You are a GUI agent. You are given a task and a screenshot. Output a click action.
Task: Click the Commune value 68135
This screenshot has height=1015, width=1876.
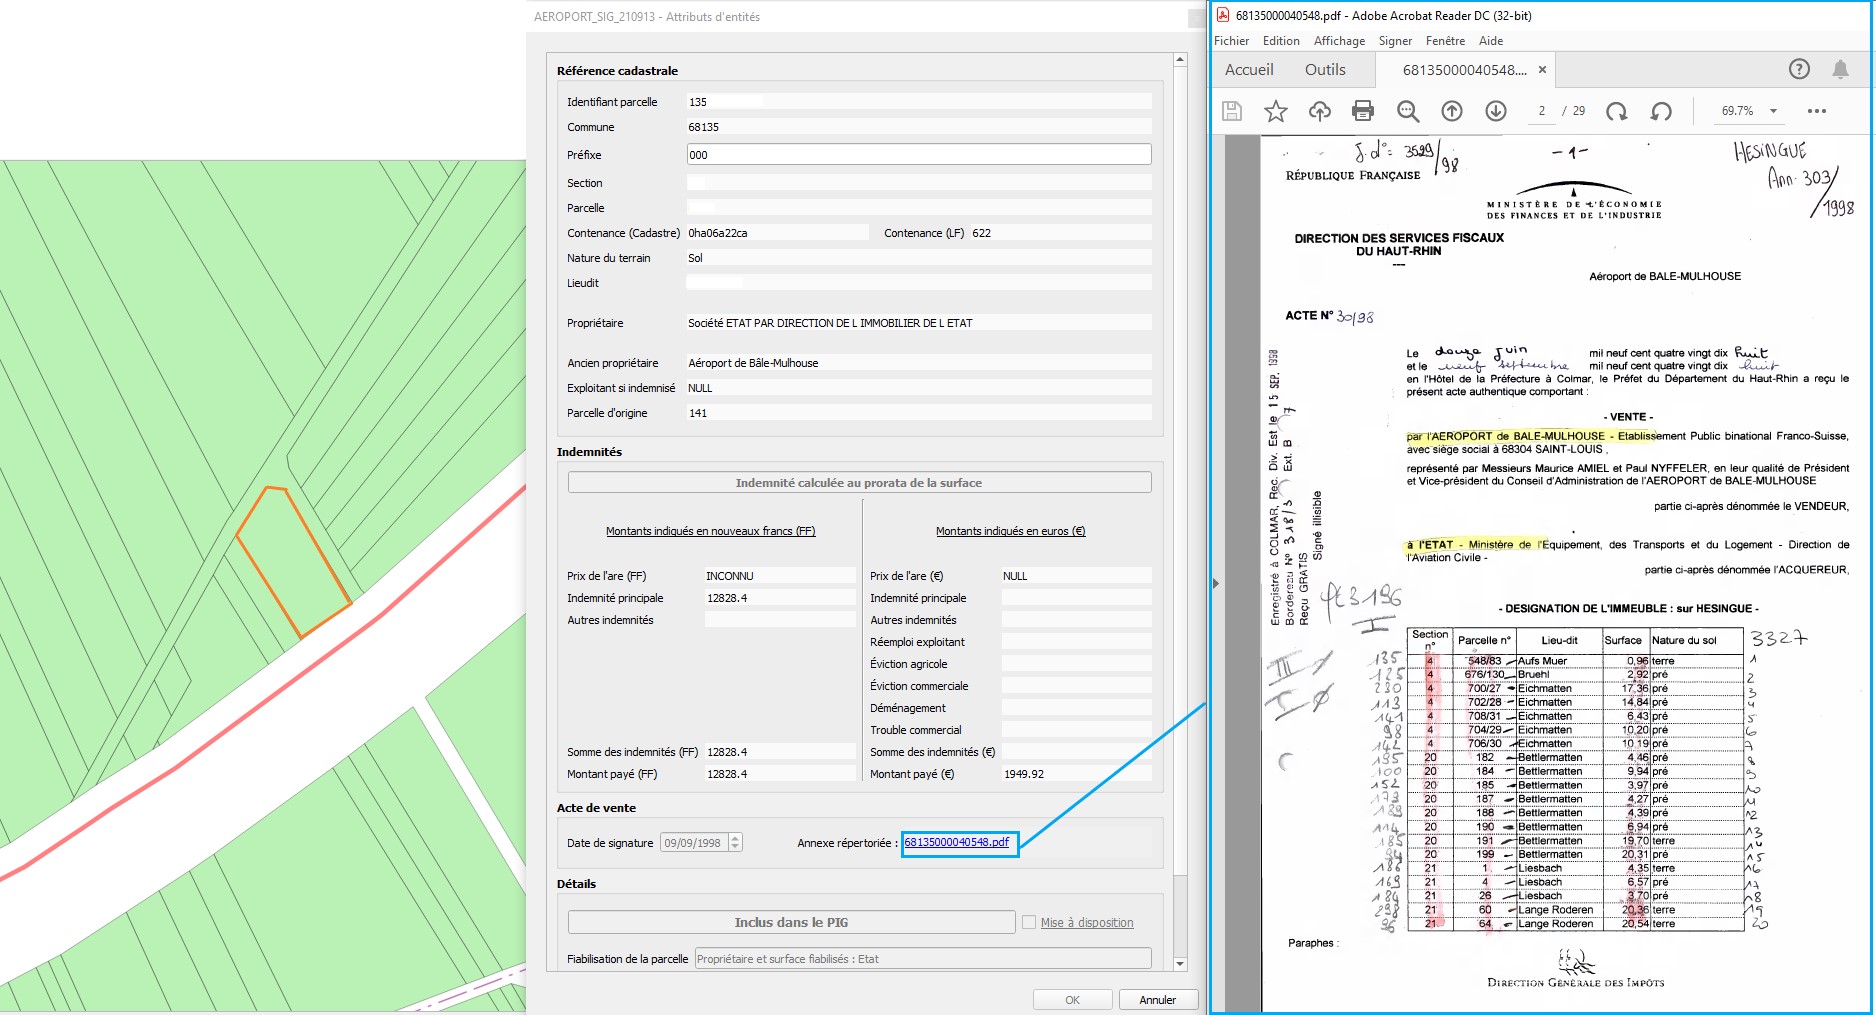click(918, 127)
